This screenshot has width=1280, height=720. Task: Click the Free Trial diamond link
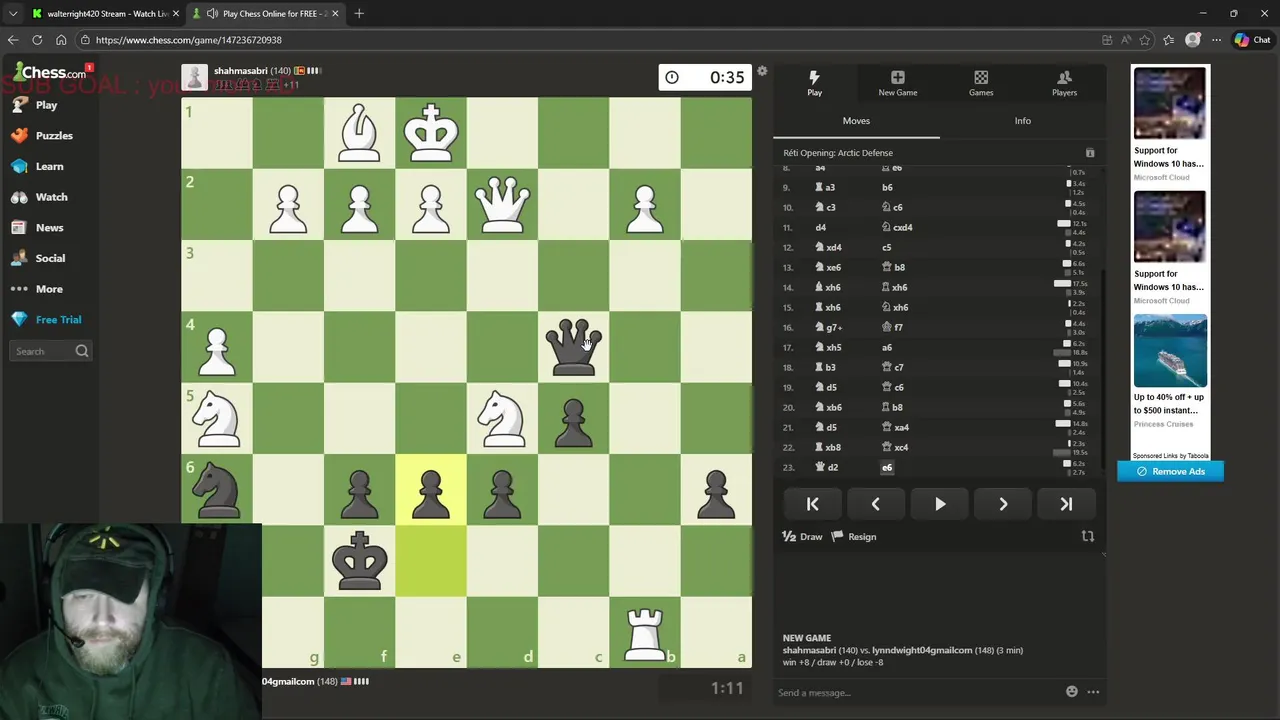(x=58, y=320)
